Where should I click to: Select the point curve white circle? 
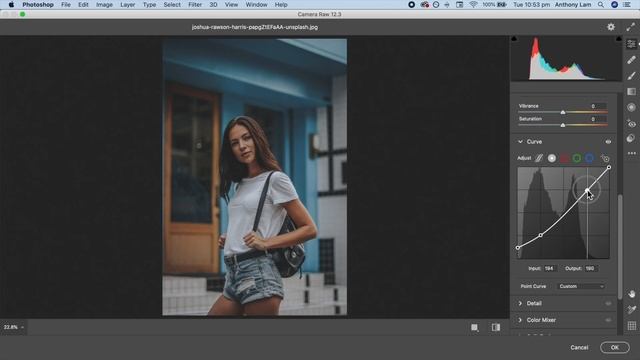pos(551,158)
